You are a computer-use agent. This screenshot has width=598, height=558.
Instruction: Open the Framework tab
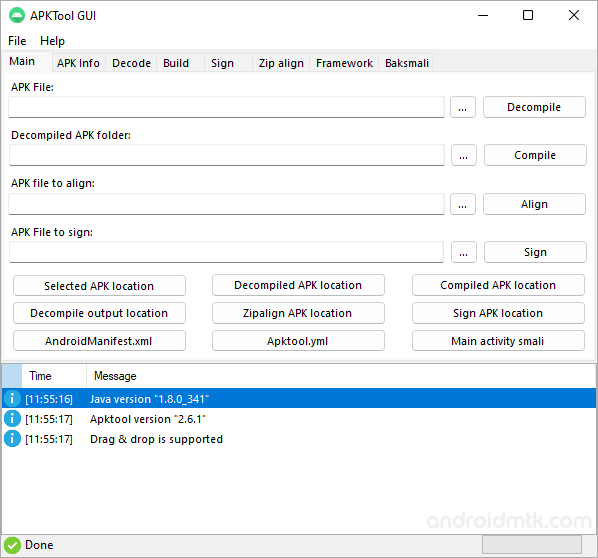point(344,63)
